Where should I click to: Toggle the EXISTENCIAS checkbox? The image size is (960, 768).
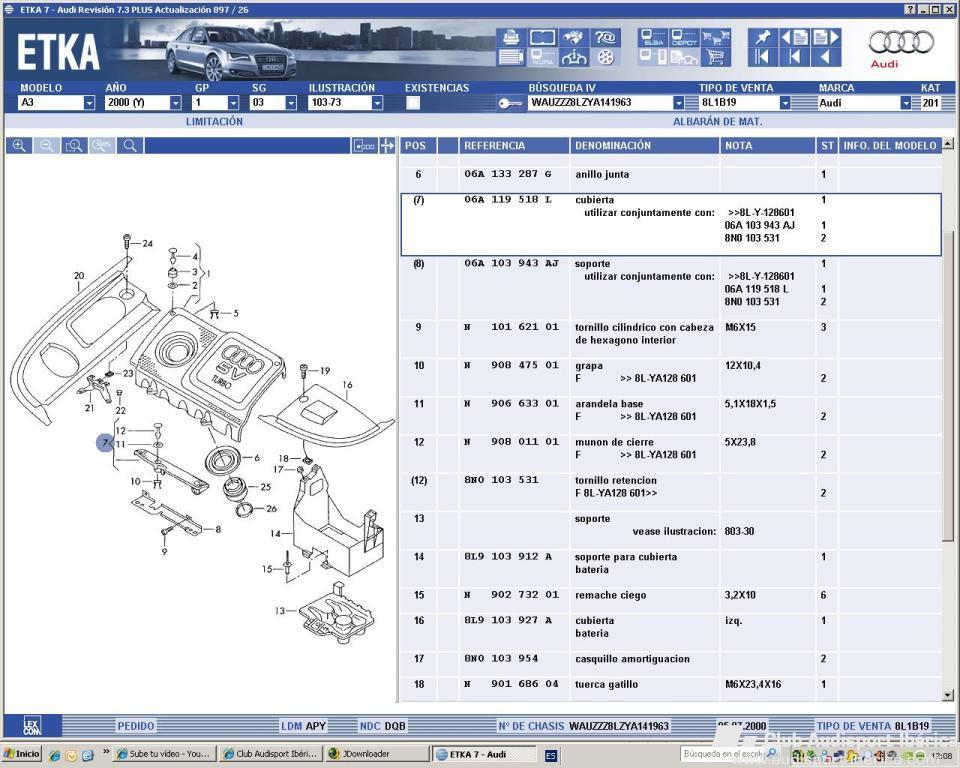413,103
